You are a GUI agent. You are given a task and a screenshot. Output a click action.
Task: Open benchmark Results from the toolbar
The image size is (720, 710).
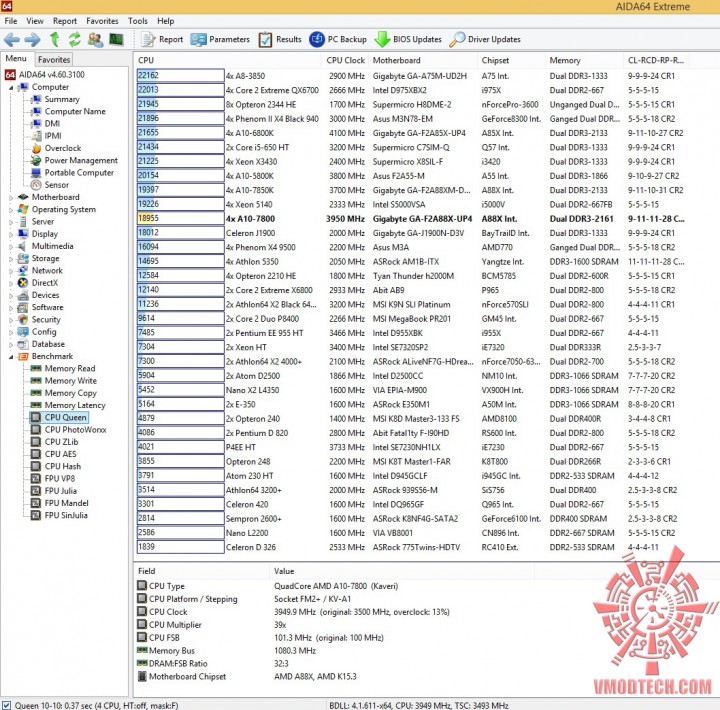[x=280, y=39]
